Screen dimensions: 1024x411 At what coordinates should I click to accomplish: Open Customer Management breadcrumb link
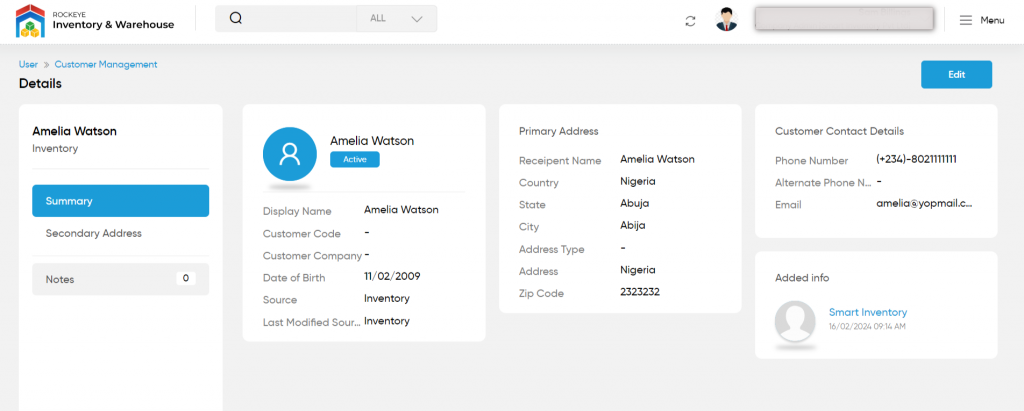106,65
